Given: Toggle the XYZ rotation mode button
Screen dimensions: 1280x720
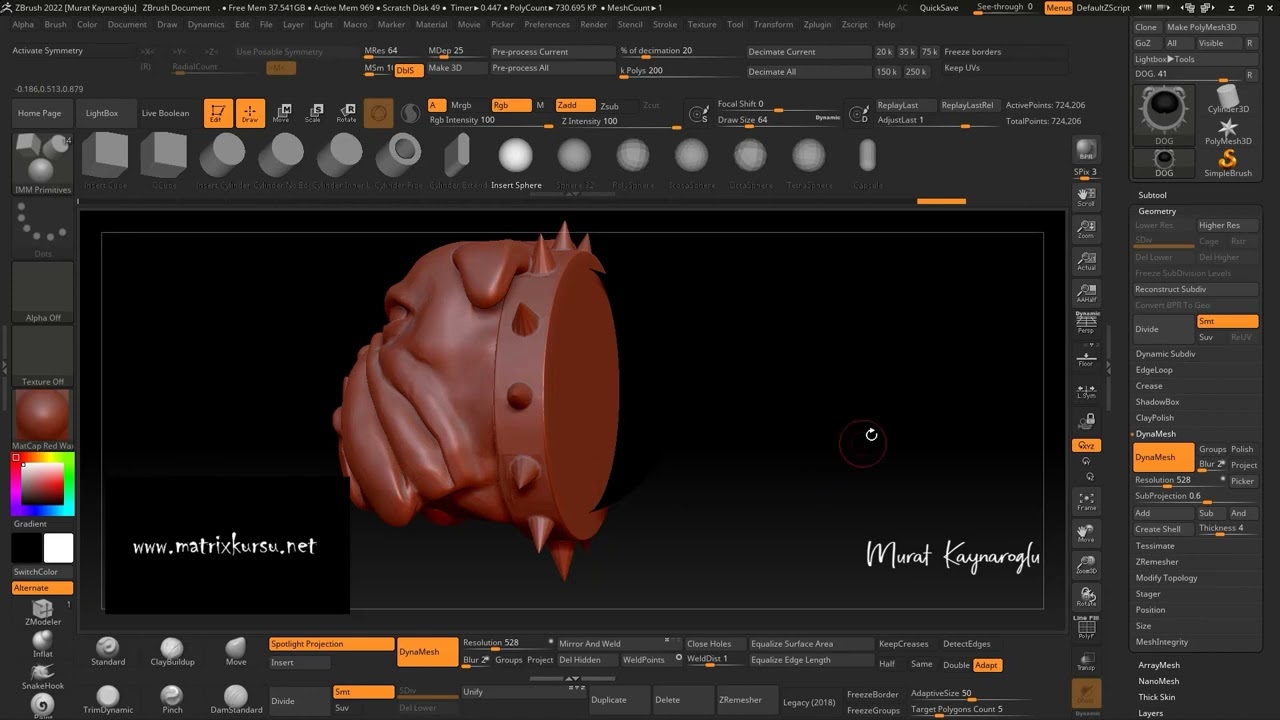Looking at the screenshot, I should (x=1085, y=445).
